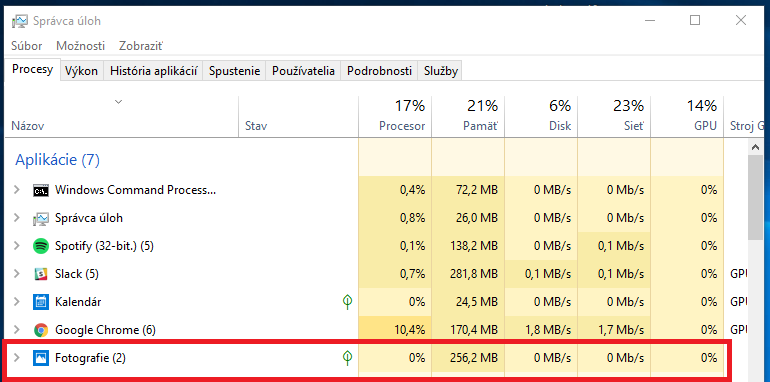This screenshot has width=770, height=382.
Task: Expand the Fotografie process group
Action: [17, 358]
